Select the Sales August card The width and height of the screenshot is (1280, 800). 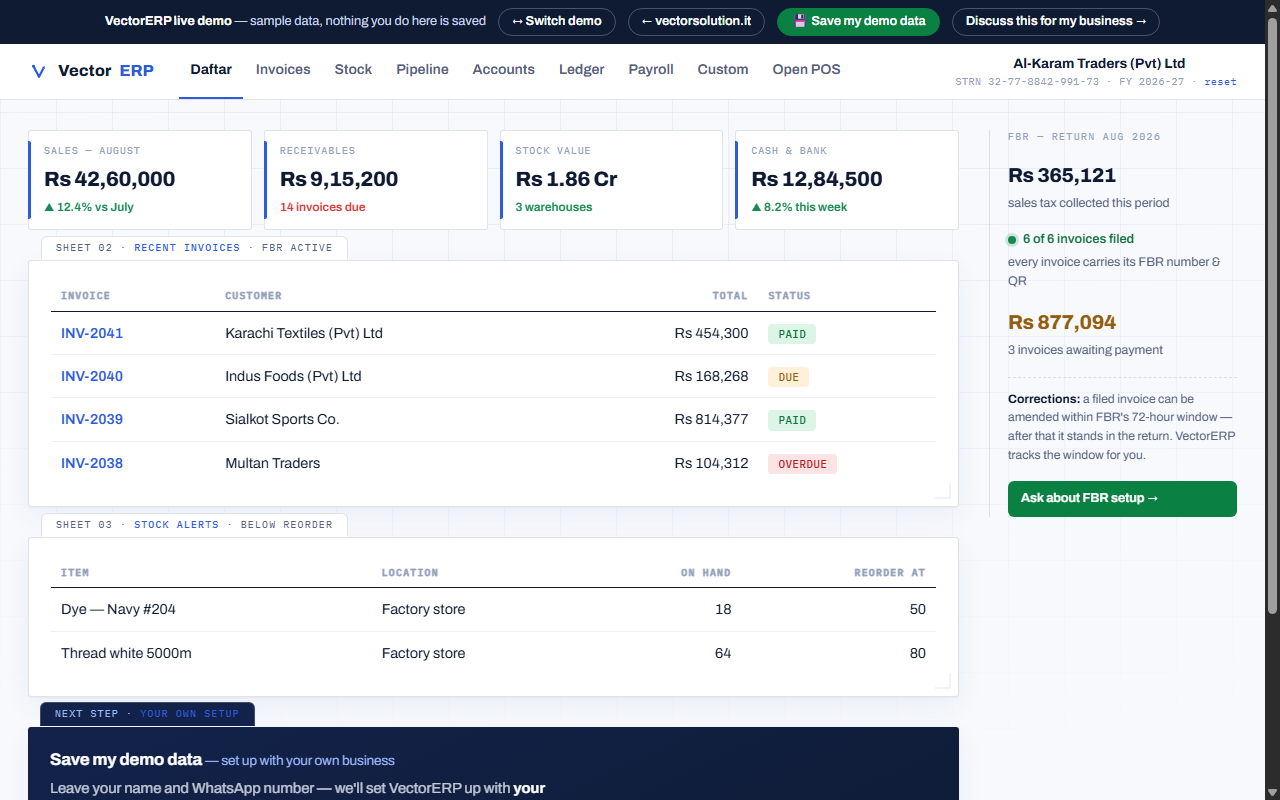click(x=140, y=180)
